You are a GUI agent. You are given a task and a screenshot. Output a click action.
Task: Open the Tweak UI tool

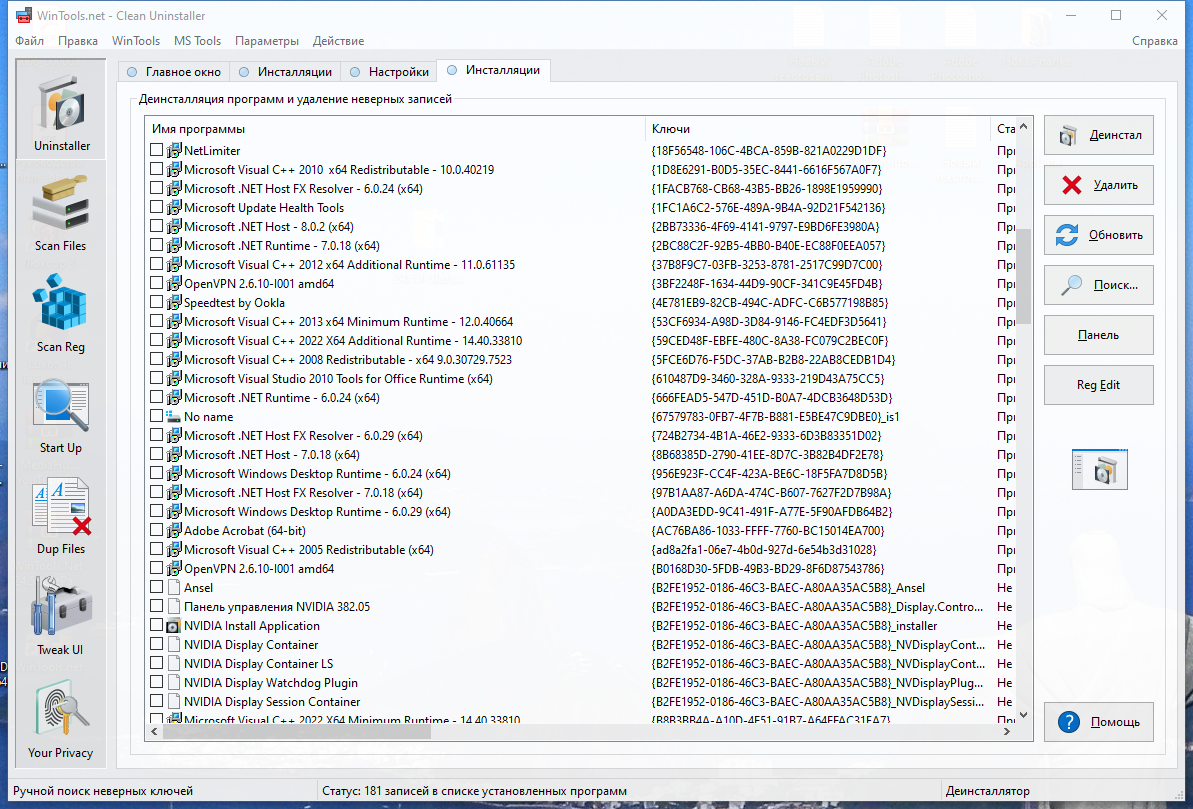60,617
